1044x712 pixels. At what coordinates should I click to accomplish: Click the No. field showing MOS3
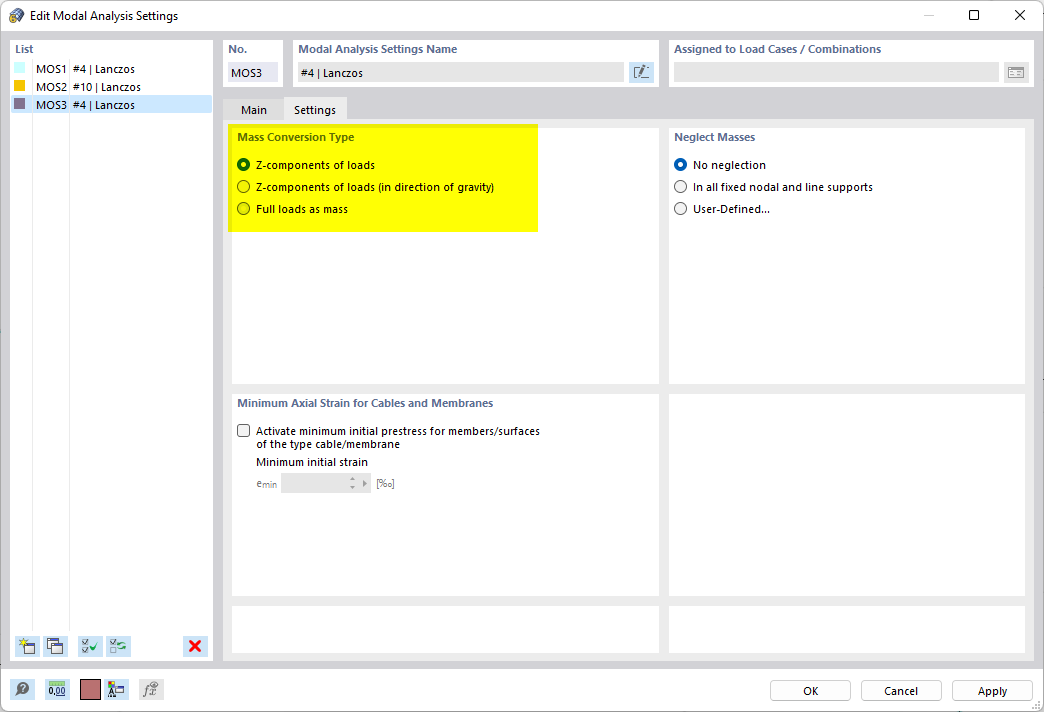pos(252,73)
